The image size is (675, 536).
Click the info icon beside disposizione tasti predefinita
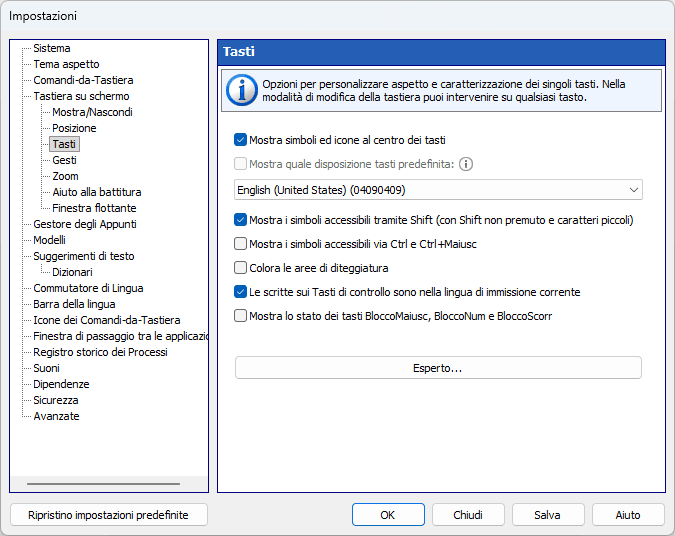click(466, 164)
